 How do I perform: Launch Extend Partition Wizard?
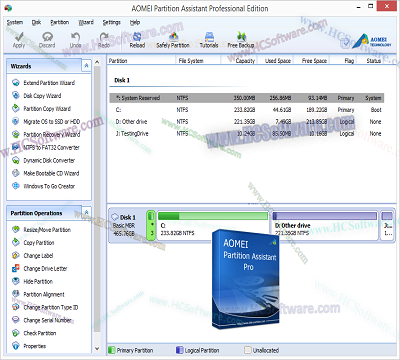coord(49,83)
